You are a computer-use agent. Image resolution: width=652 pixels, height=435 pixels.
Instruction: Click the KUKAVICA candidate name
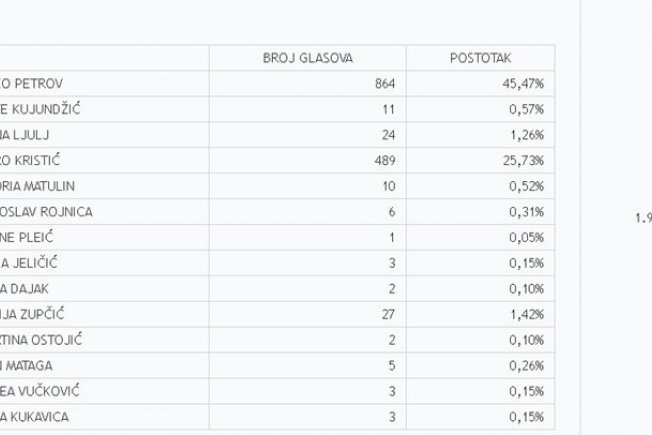(x=35, y=417)
